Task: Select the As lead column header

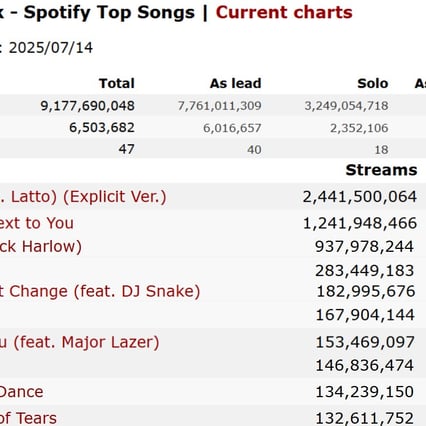Action: [x=236, y=83]
